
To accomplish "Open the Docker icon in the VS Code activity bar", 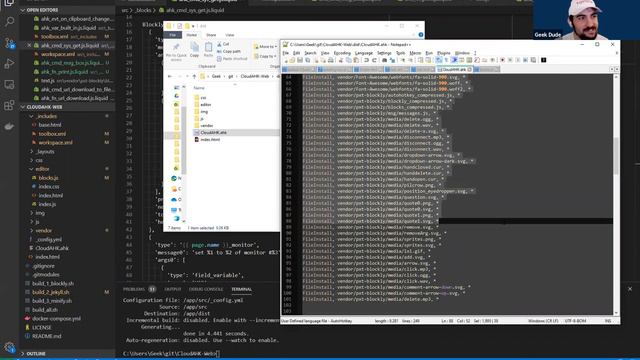I will pyautogui.click(x=9, y=127).
